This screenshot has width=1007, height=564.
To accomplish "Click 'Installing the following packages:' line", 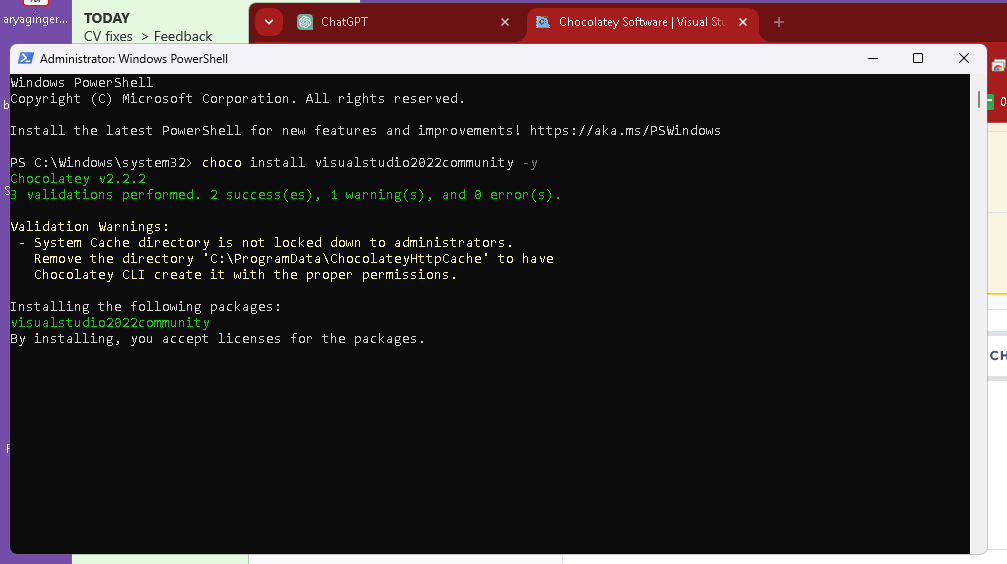I will tap(146, 307).
